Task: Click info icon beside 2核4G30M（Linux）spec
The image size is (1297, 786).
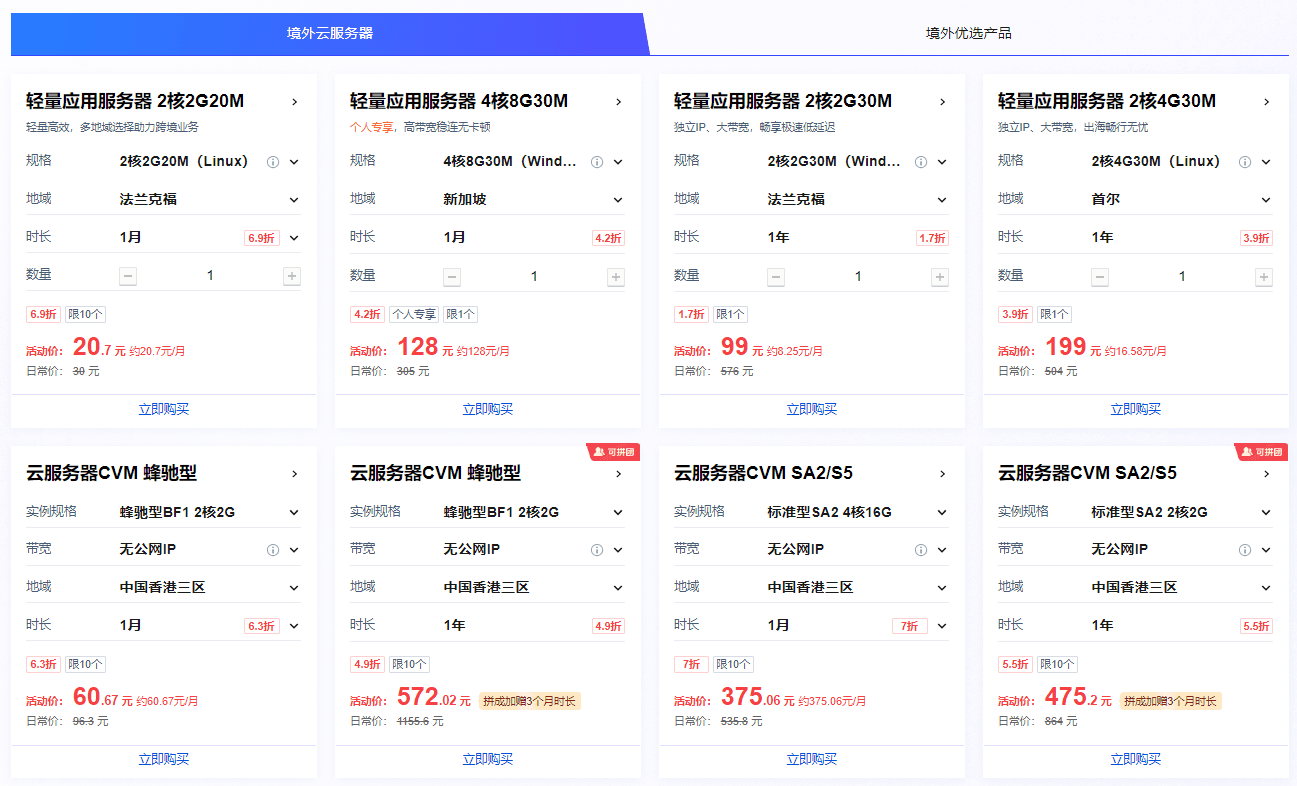Action: [1245, 162]
